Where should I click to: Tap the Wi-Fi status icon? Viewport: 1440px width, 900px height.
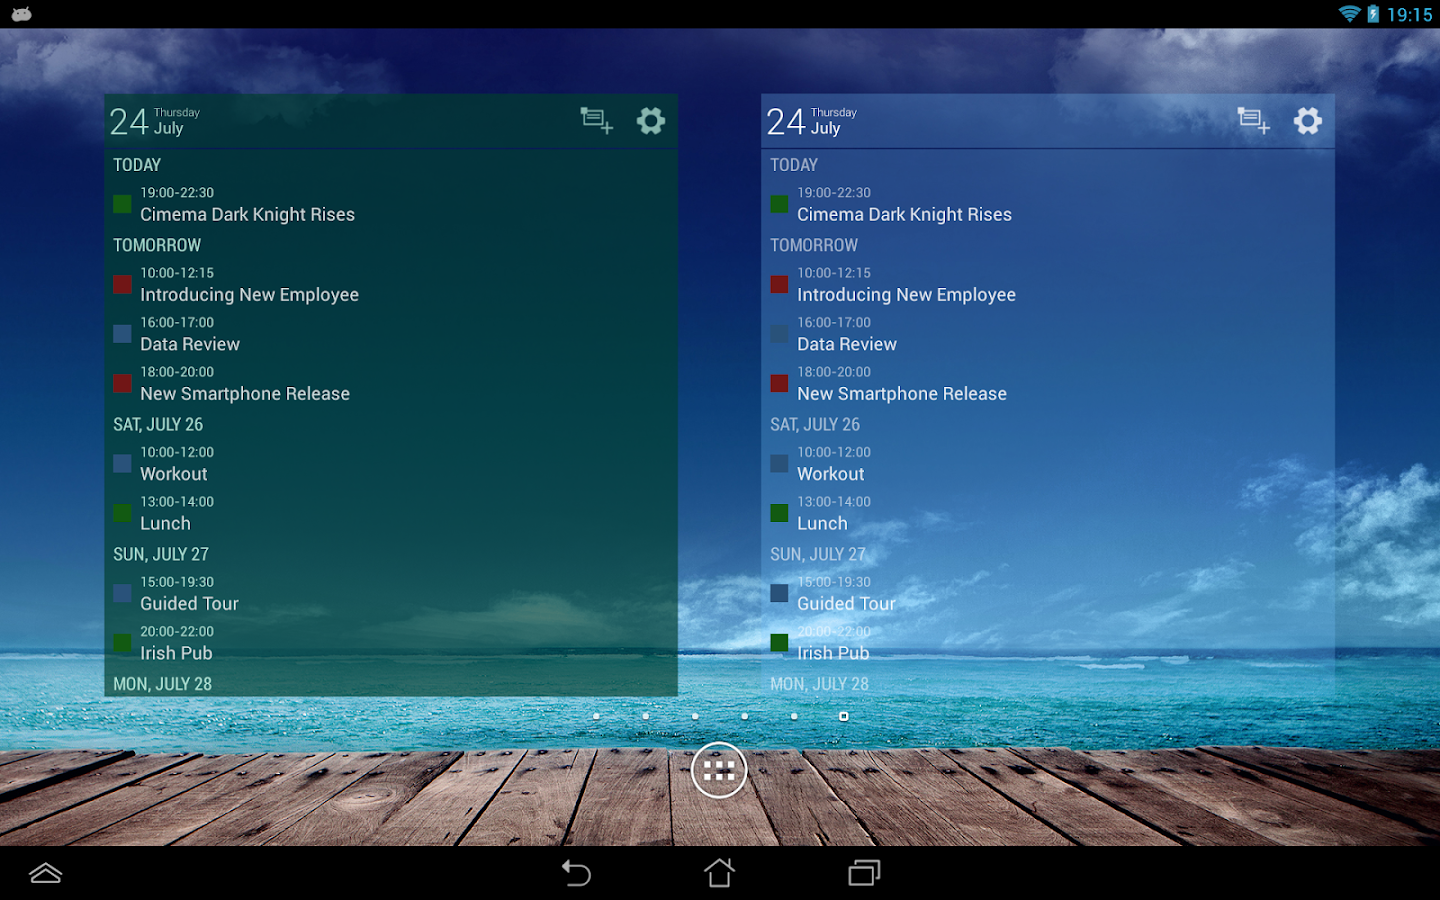point(1350,14)
